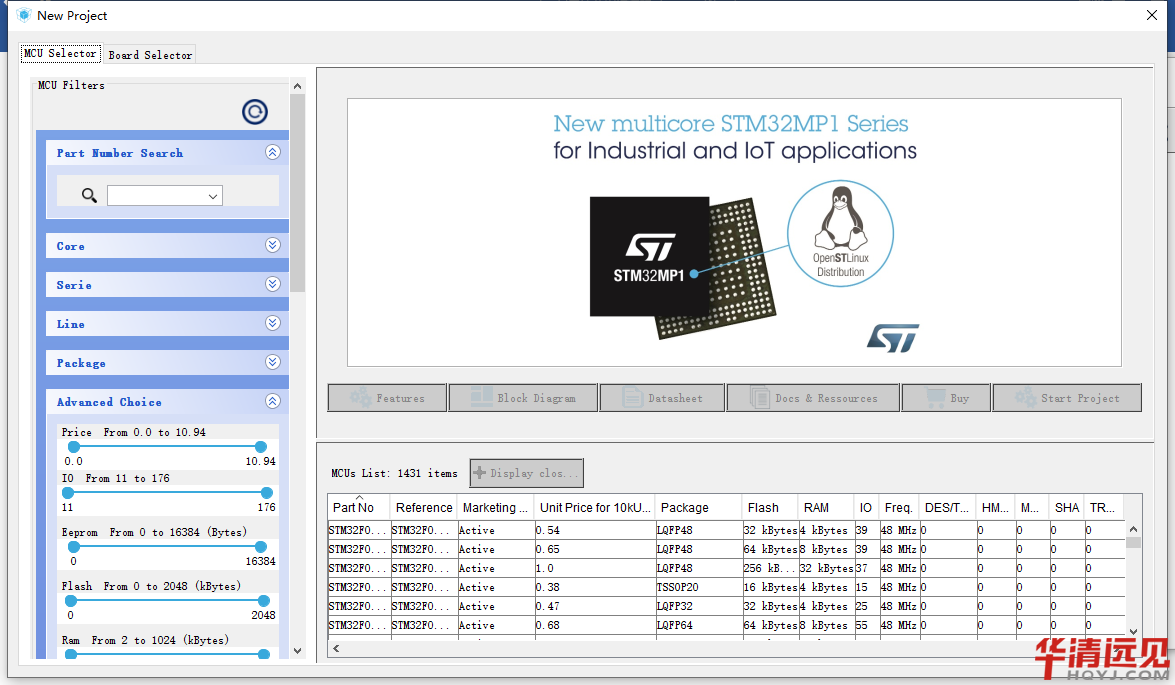Click the reset filters circular icon

[x=255, y=112]
